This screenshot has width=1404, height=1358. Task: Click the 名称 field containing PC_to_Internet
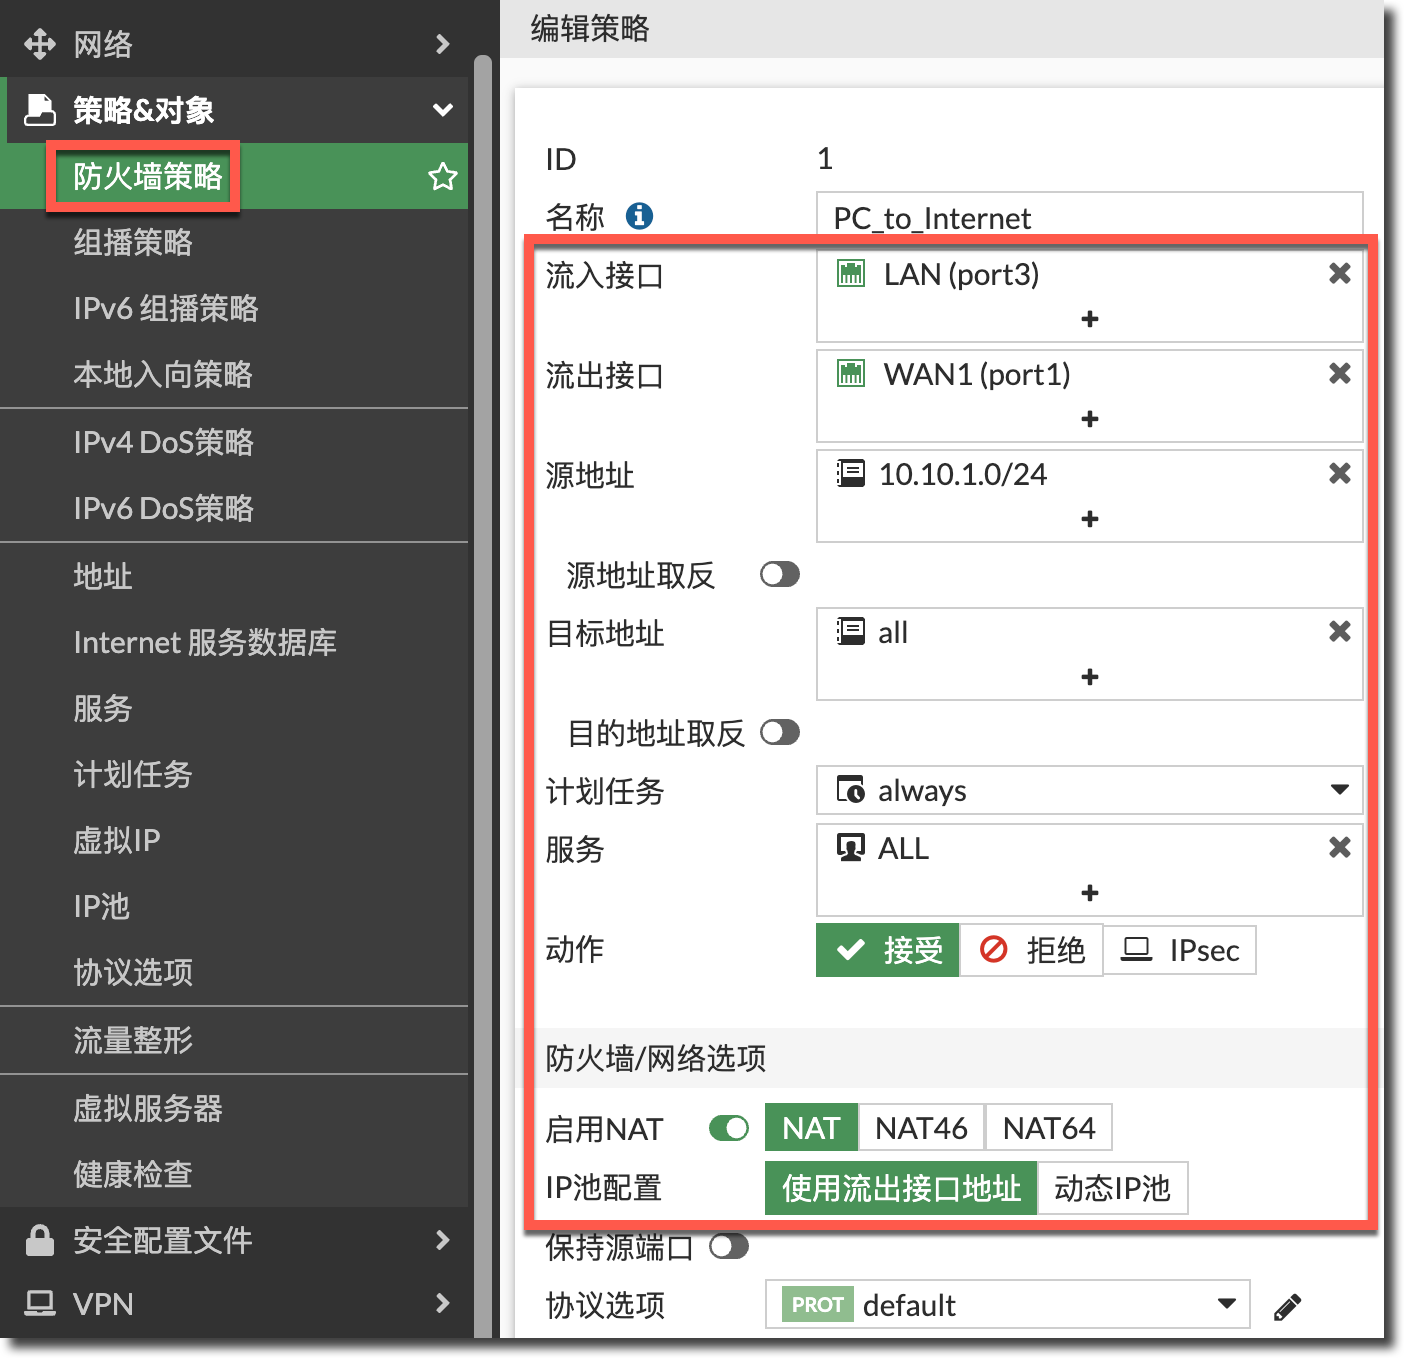pyautogui.click(x=1088, y=217)
